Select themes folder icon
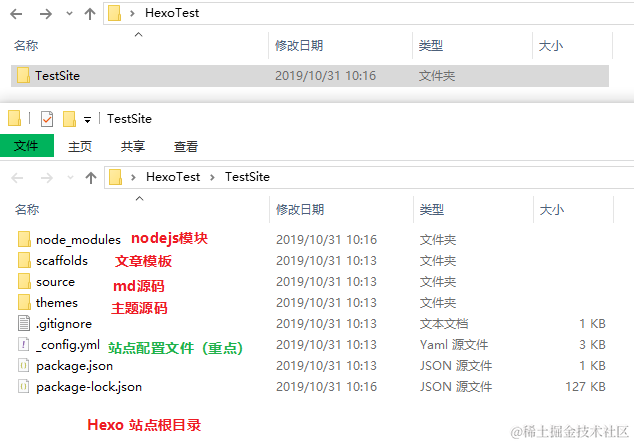Screen dimensions: 634x444 24,302
